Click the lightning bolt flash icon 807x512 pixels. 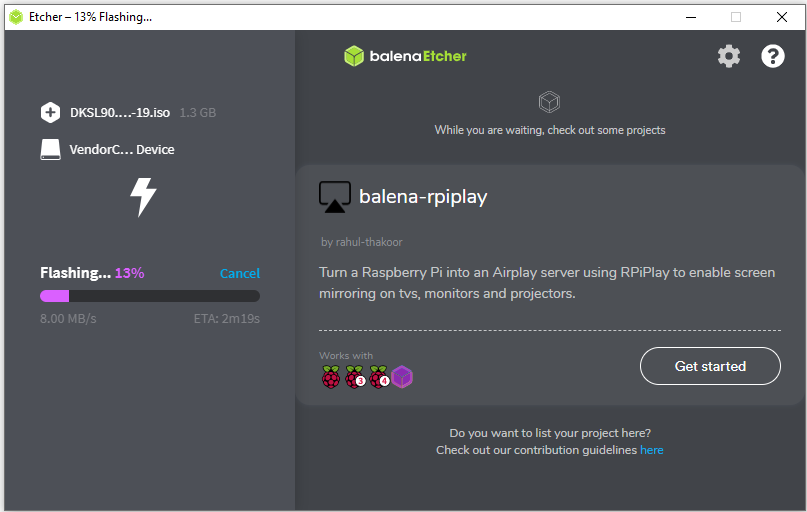(144, 197)
